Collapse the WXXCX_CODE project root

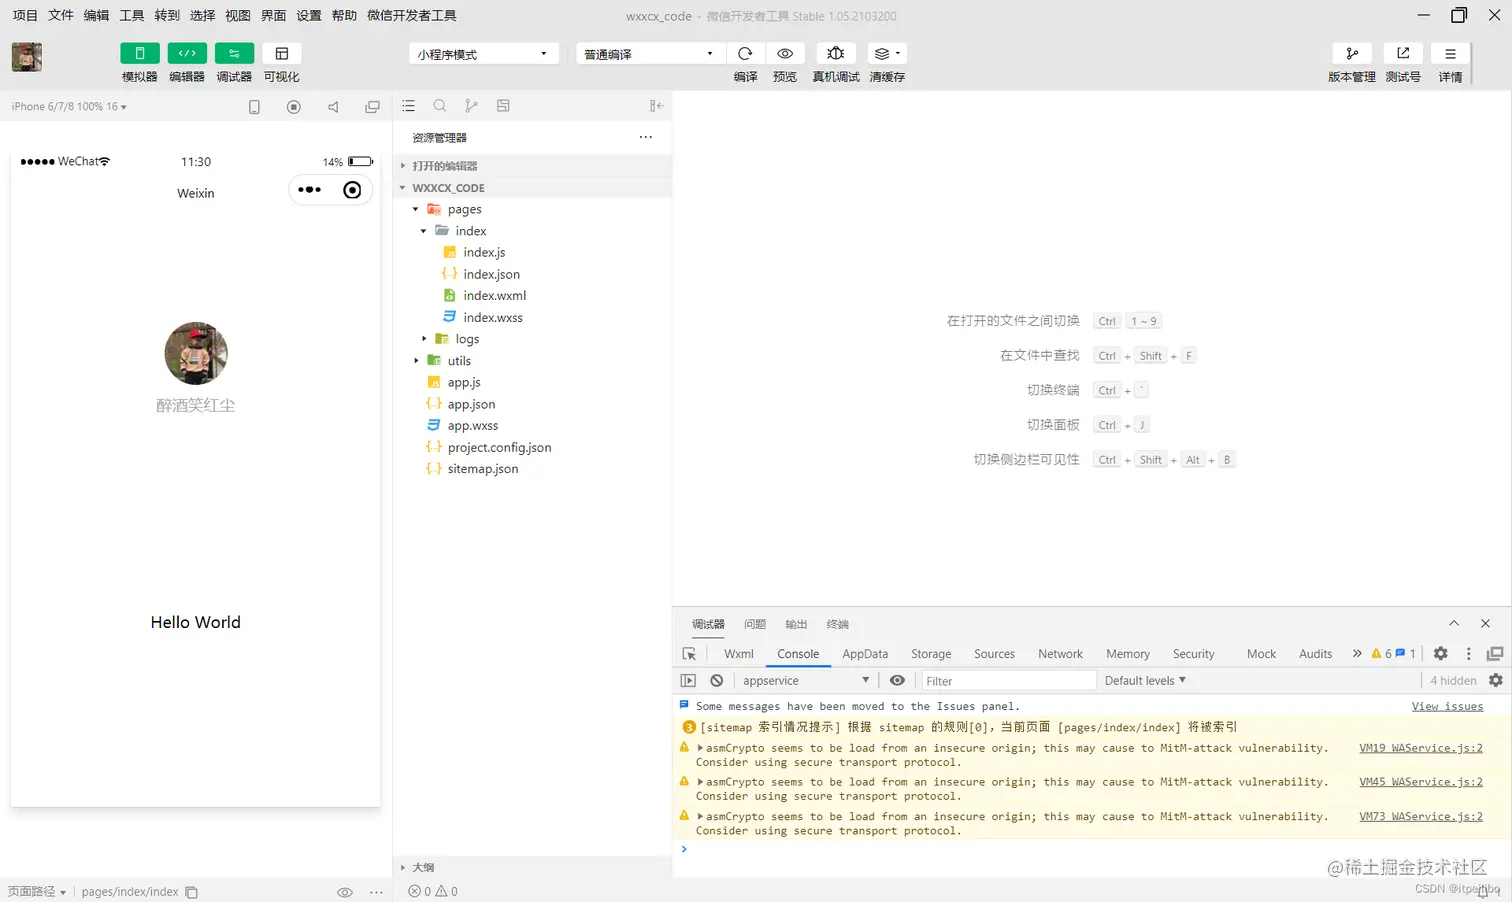coord(533,188)
